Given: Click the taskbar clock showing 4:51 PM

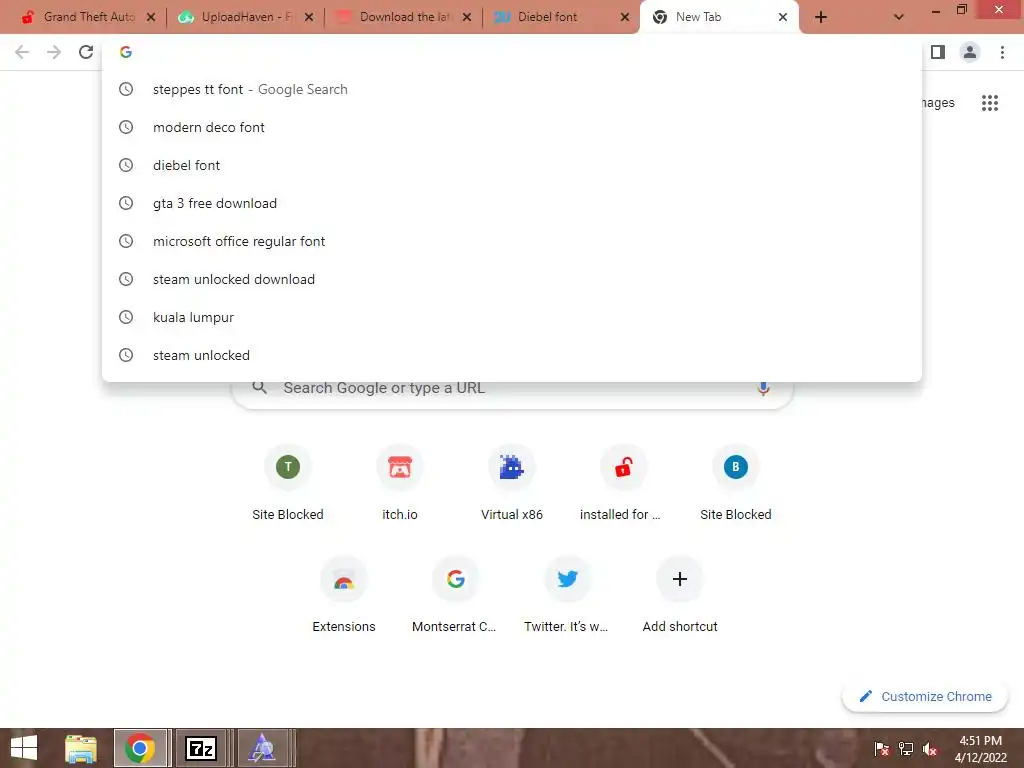Looking at the screenshot, I should tap(980, 749).
